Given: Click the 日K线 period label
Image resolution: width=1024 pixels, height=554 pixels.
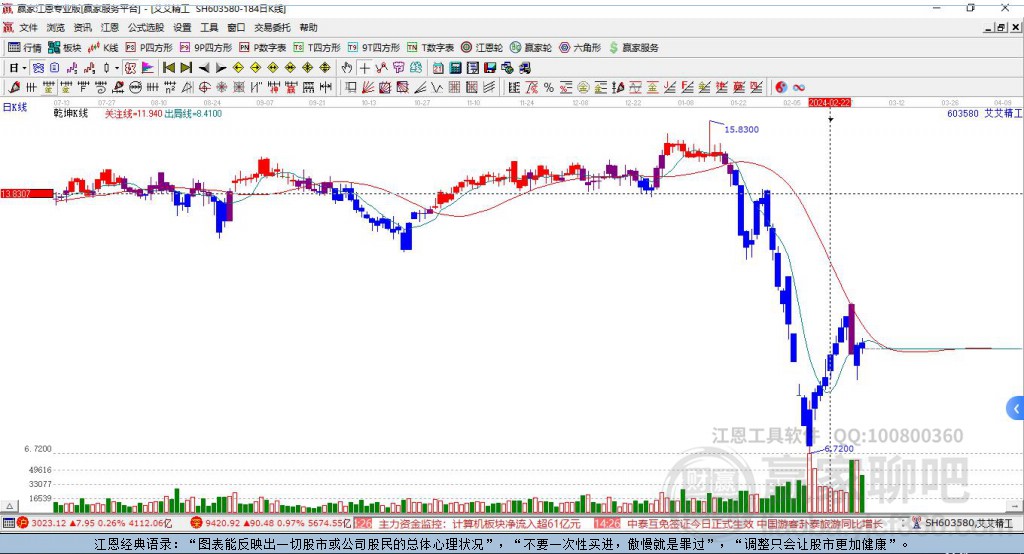Looking at the screenshot, I should click(15, 106).
